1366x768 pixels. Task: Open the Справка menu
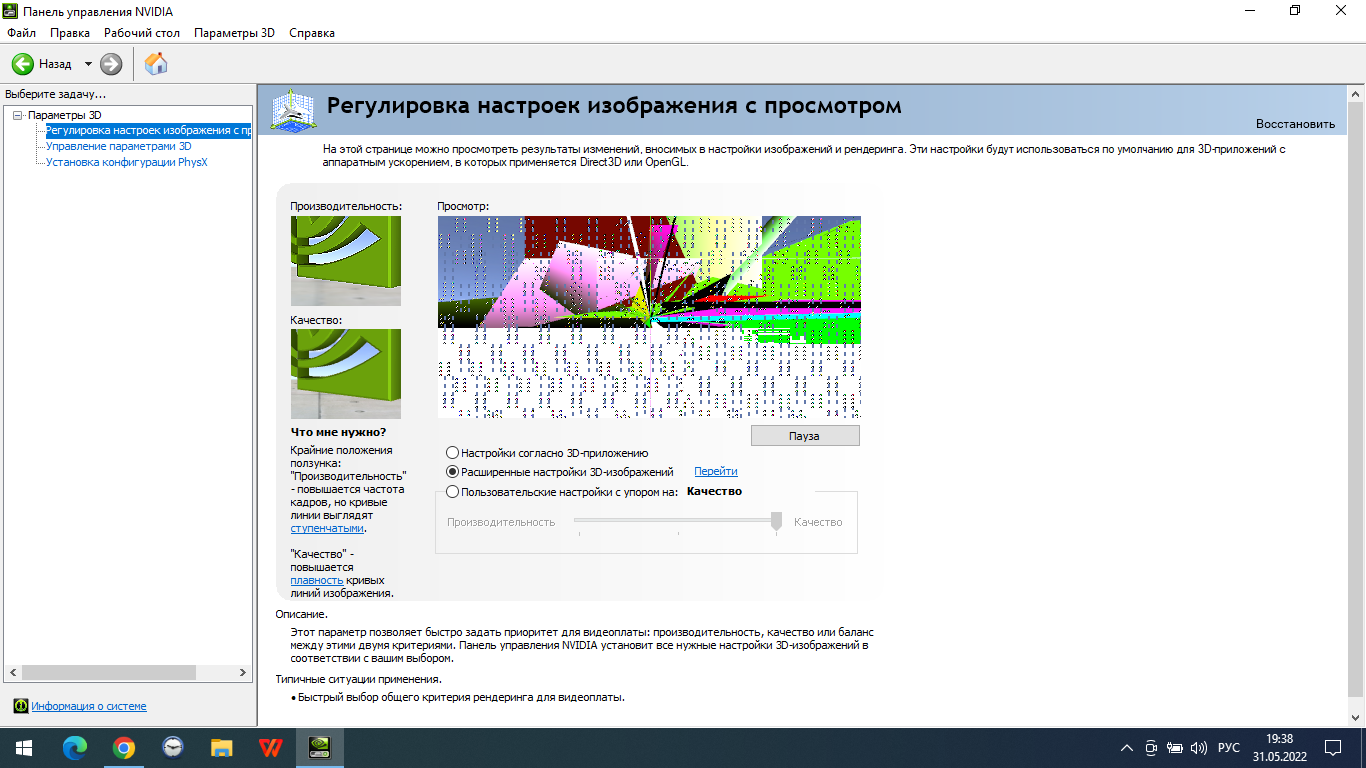click(x=312, y=33)
